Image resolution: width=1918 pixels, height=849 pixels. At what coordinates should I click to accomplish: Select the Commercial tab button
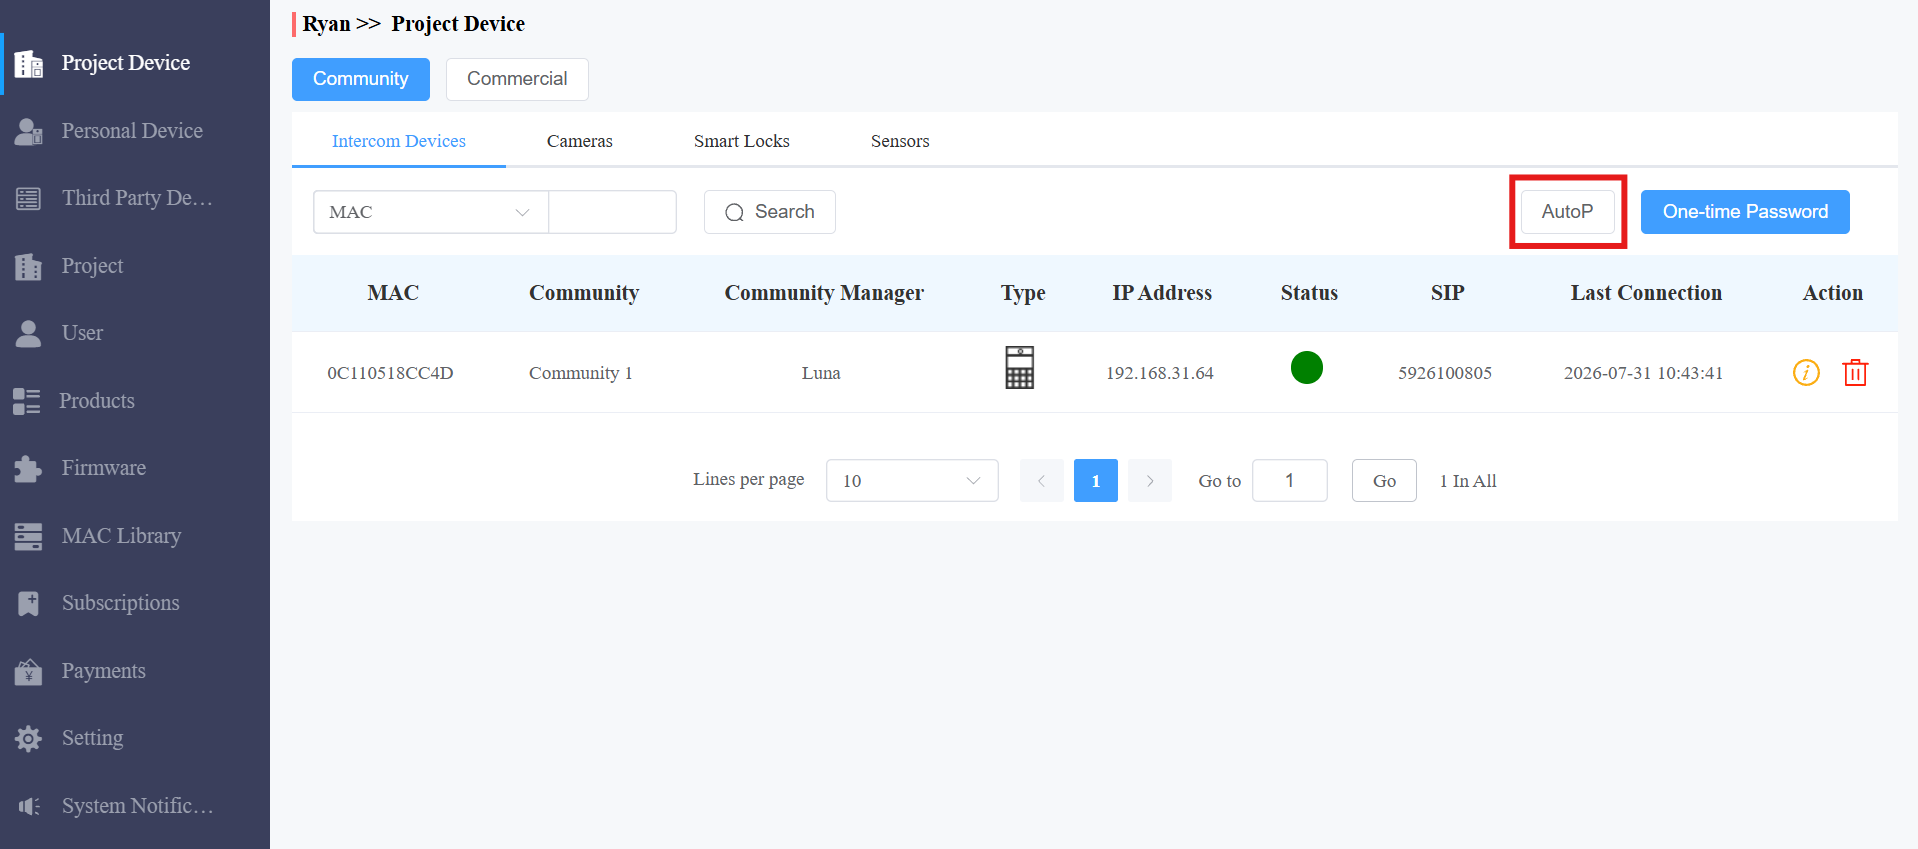[x=517, y=79]
